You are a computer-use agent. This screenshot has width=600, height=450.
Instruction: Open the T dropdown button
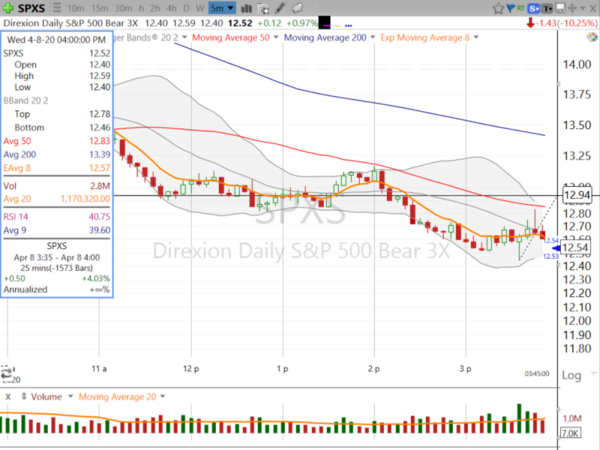pyautogui.click(x=548, y=8)
